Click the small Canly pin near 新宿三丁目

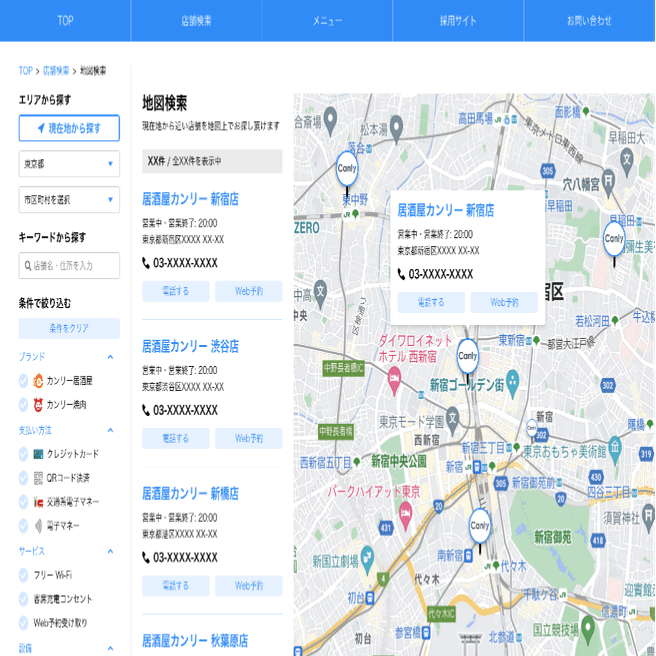tap(531, 428)
